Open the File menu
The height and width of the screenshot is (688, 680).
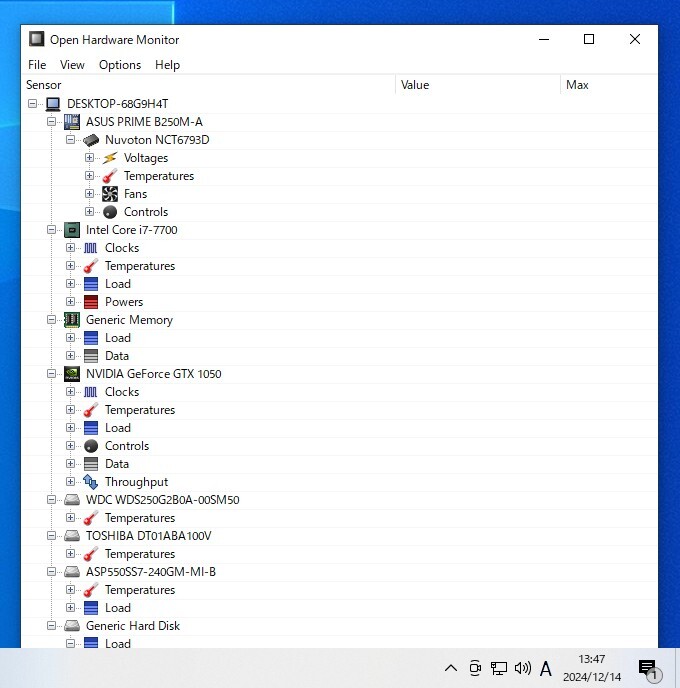(37, 65)
